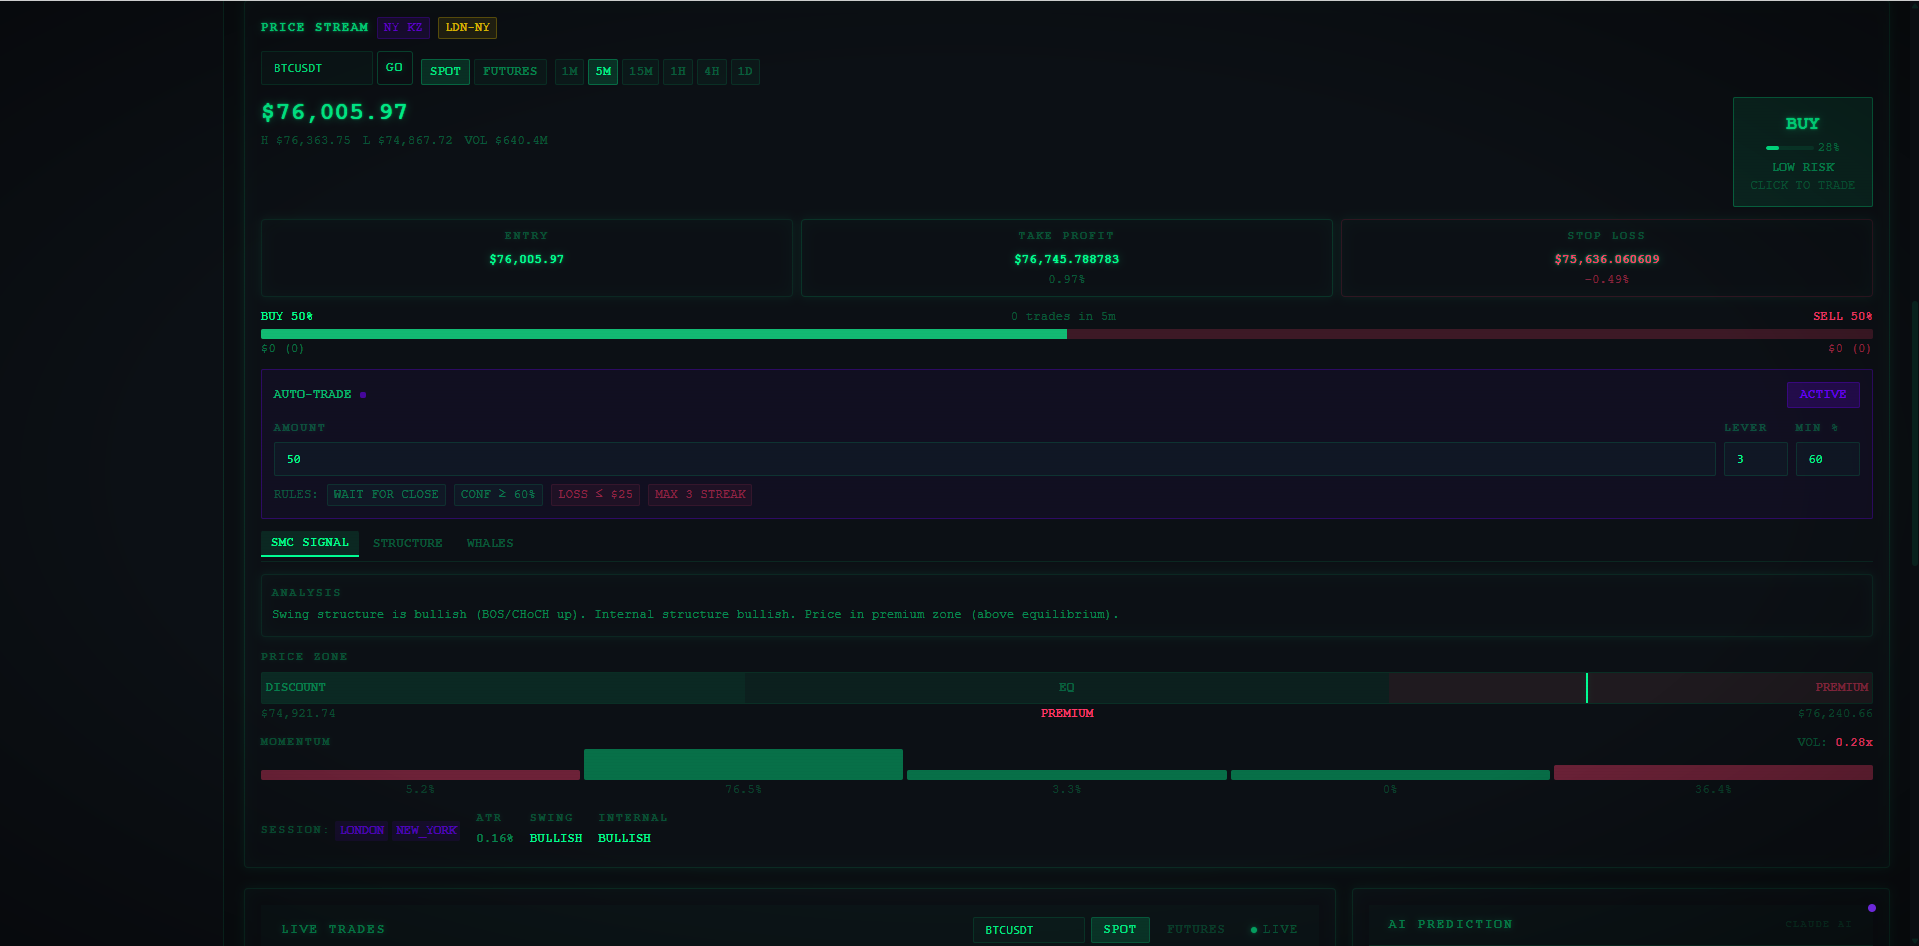Click the BUY confidence progress bar
Viewport: 1919px width, 946px height.
(x=1789, y=148)
